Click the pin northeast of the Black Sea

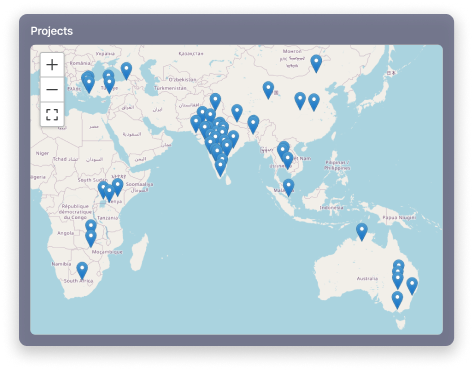click(126, 71)
